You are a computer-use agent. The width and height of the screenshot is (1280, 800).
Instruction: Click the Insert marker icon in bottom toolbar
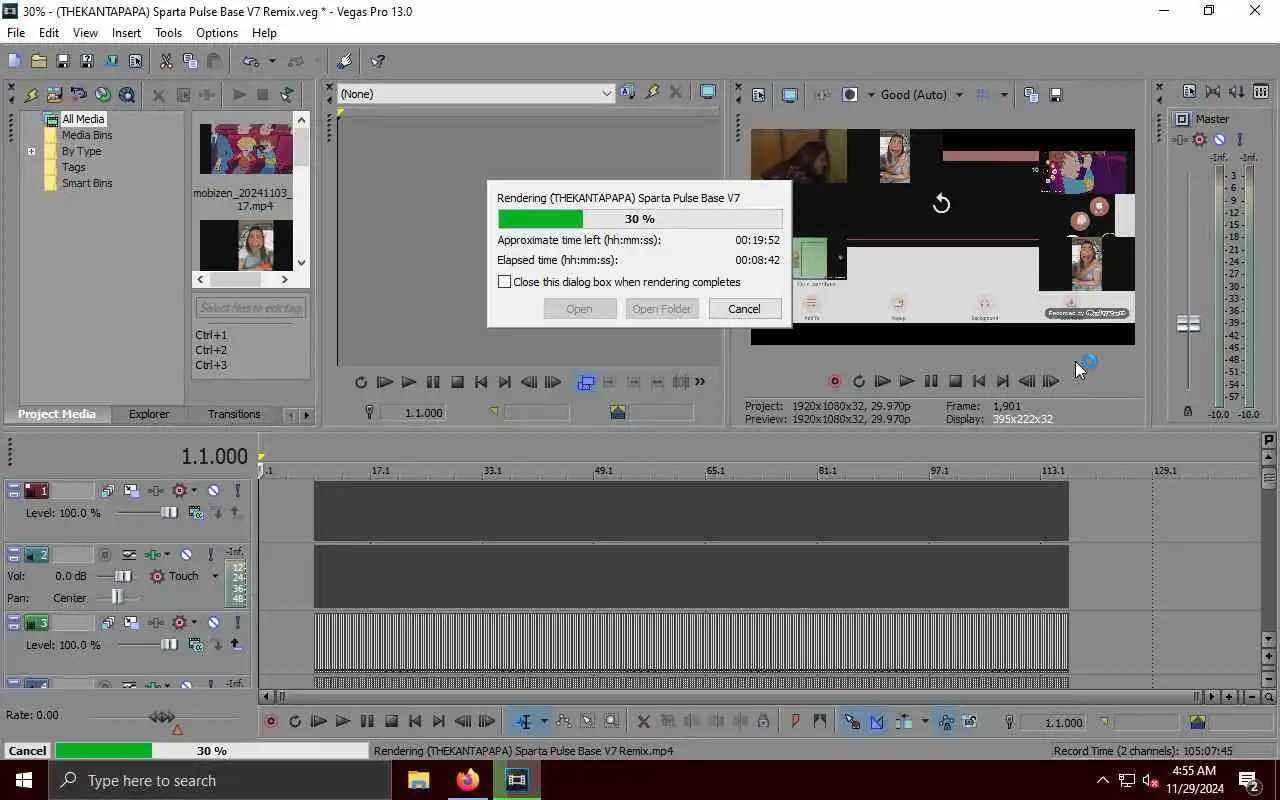[x=796, y=722]
